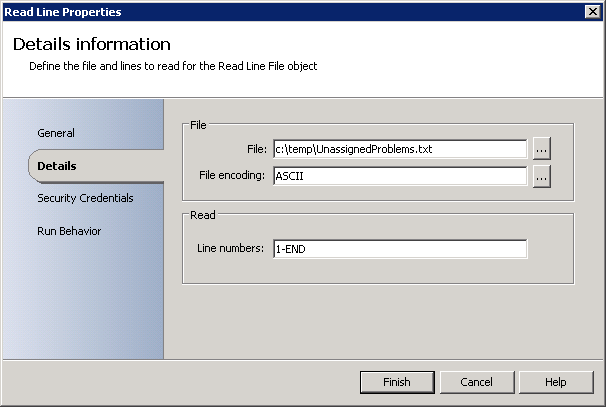Viewport: 606px width, 407px height.
Task: Switch to Security Credentials tab
Action: [x=85, y=198]
